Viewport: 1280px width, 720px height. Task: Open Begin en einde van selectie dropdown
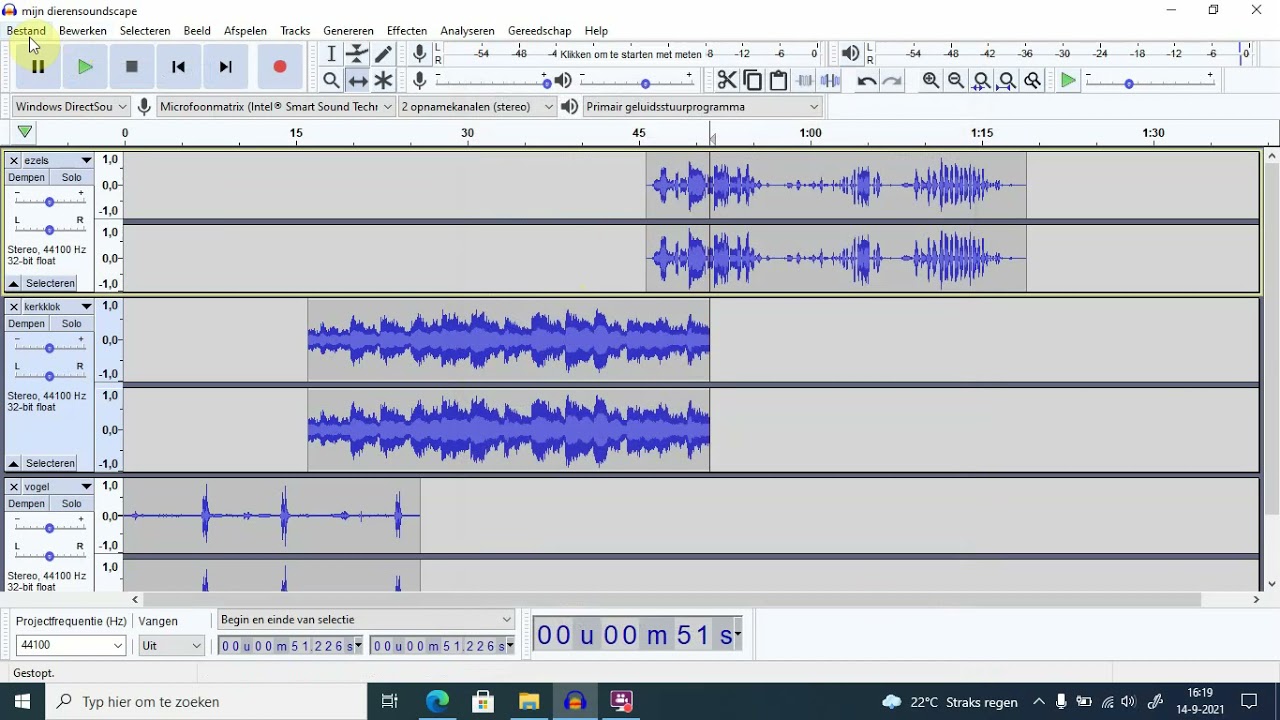coord(366,620)
